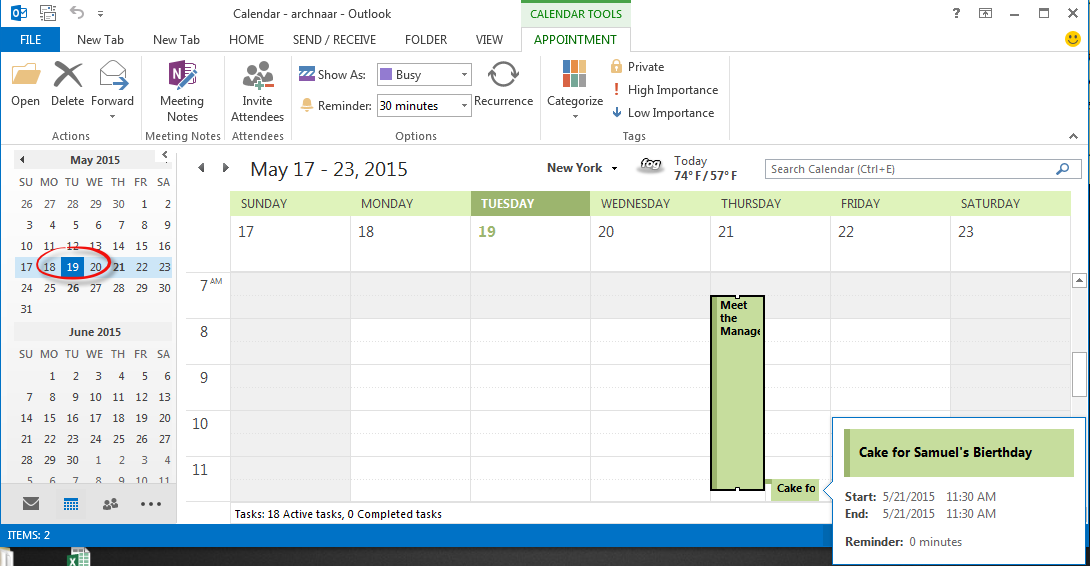Open the Categorize color menu

(575, 89)
